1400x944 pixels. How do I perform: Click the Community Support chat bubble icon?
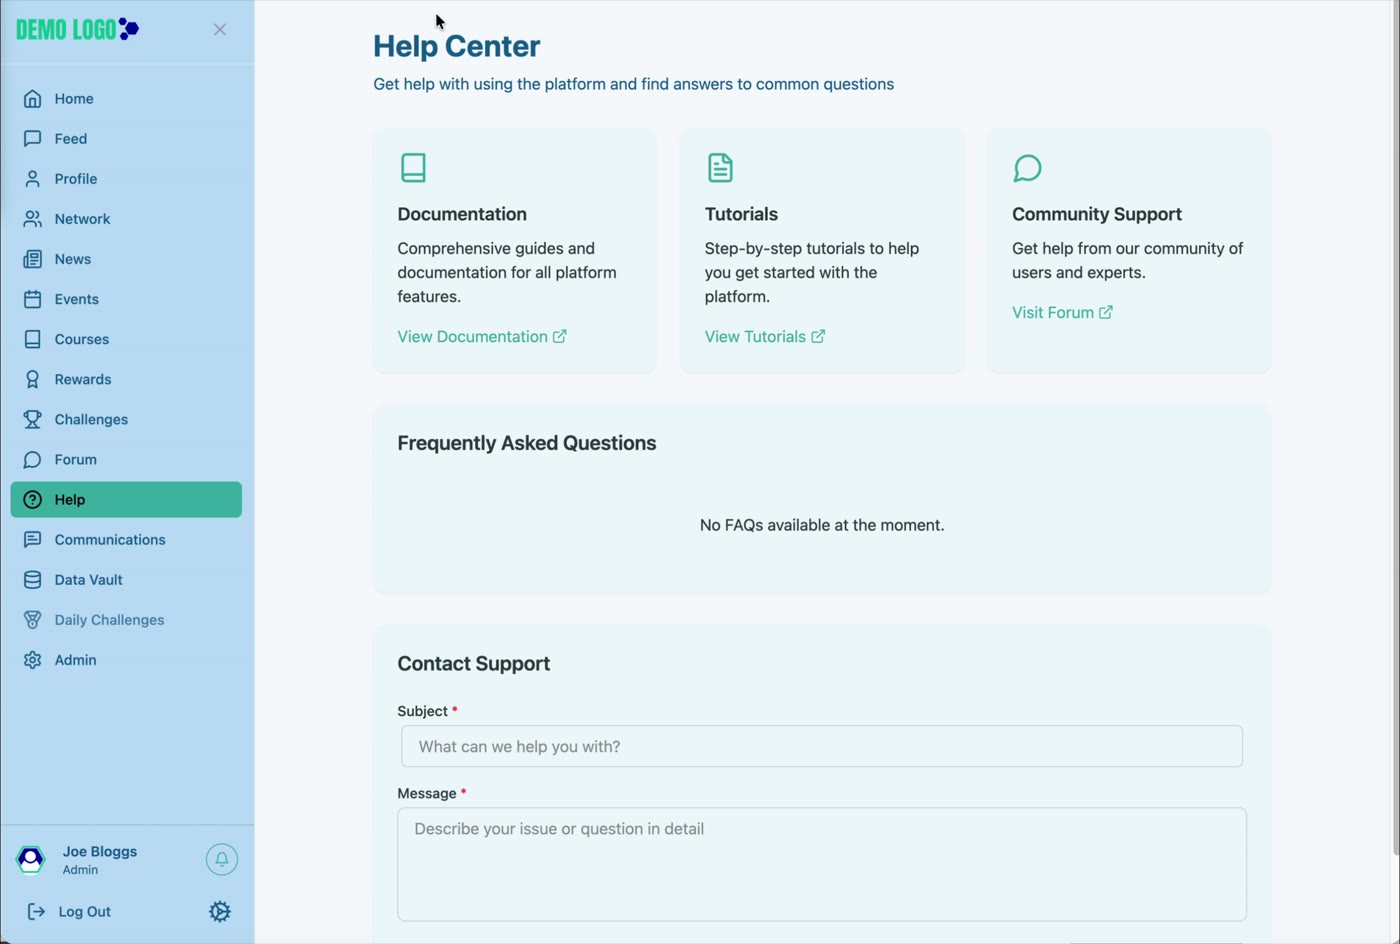pos(1027,167)
